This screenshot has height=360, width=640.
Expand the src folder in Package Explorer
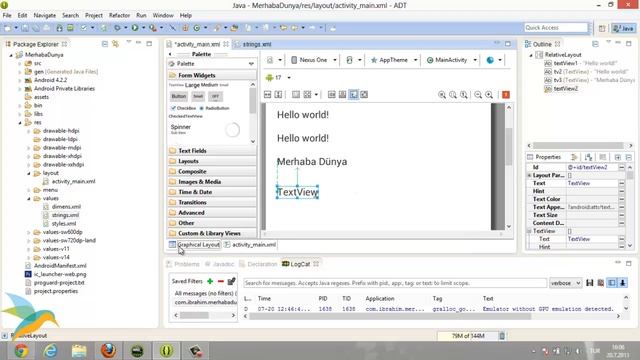point(20,63)
